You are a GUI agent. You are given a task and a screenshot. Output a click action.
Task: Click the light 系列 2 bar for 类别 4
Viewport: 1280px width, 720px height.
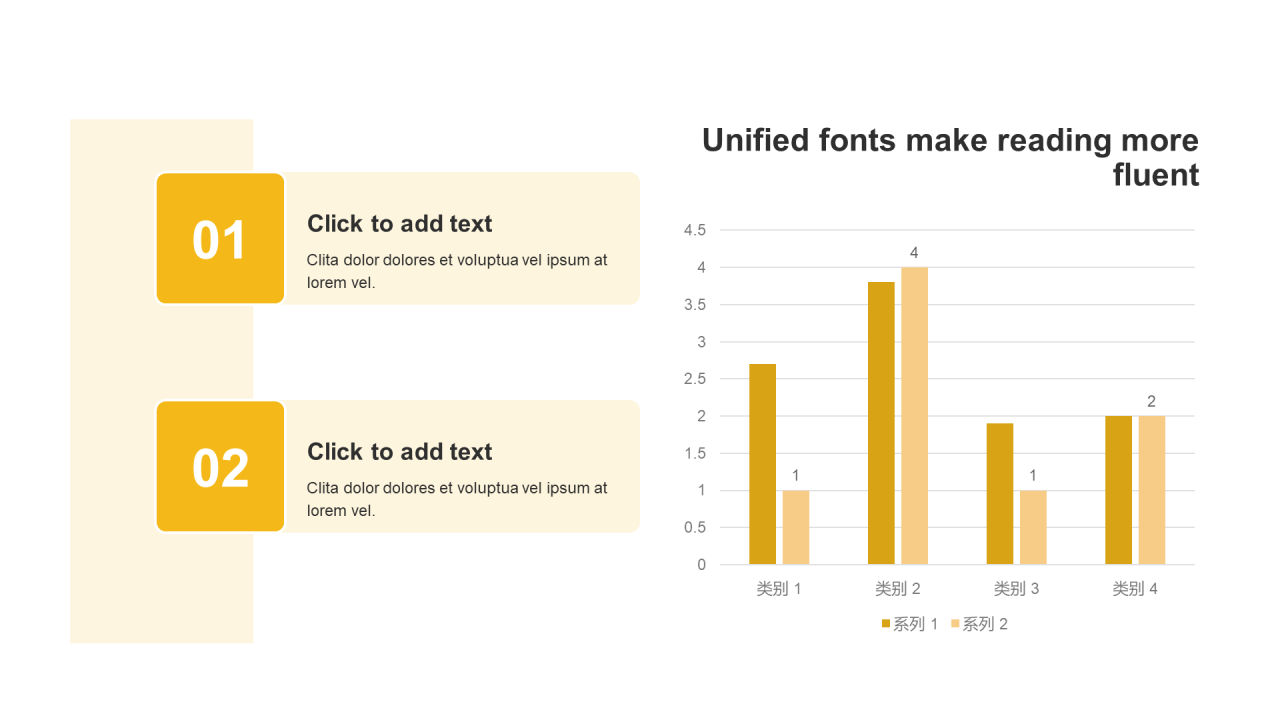pos(1151,490)
